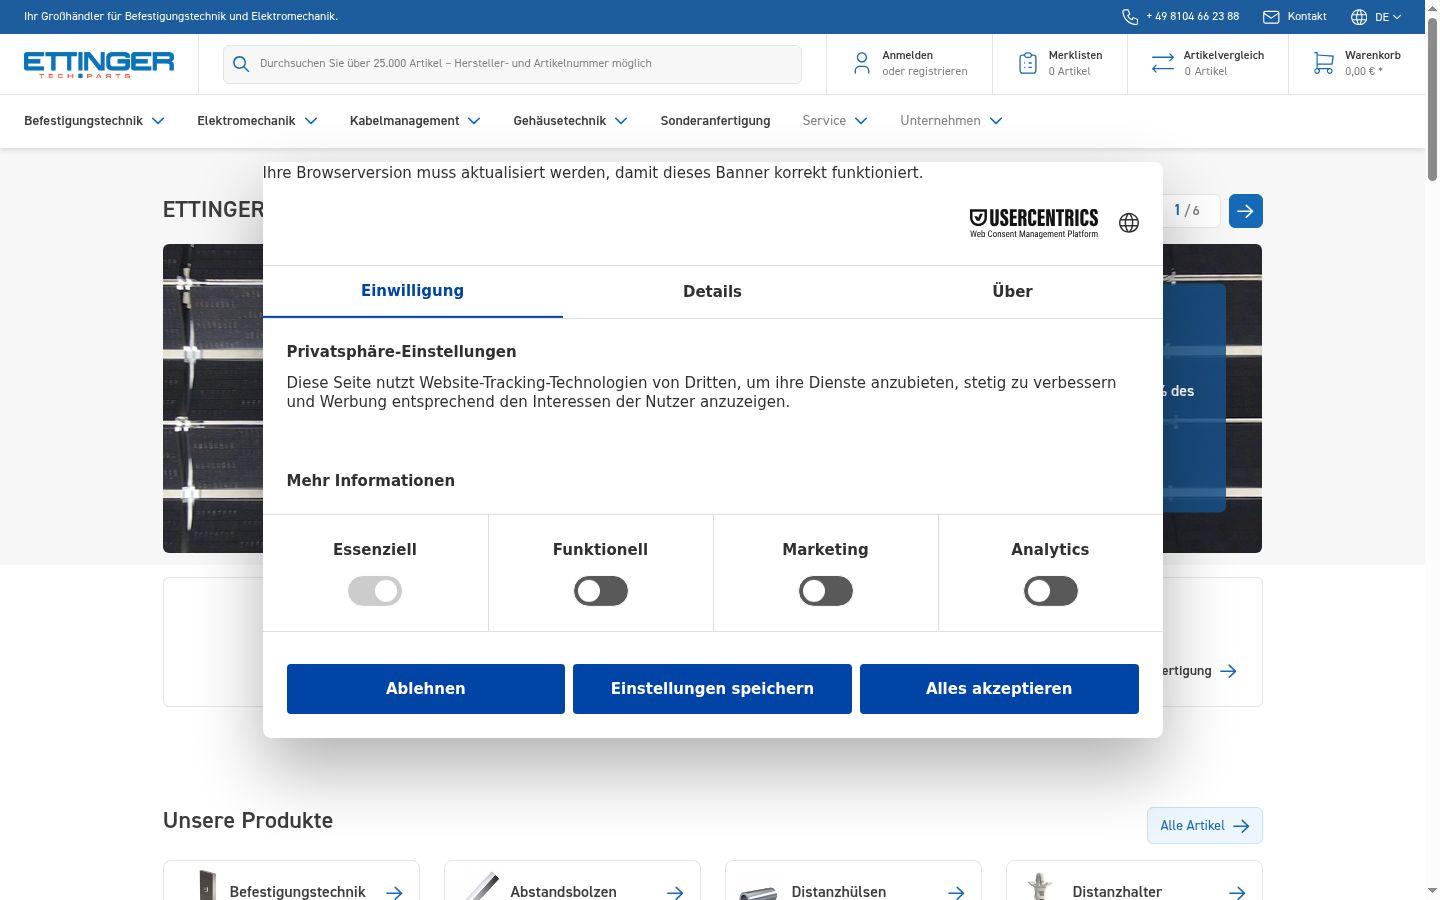1440x900 pixels.
Task: Expand the Kabelmanagement navigation menu
Action: [x=415, y=121]
